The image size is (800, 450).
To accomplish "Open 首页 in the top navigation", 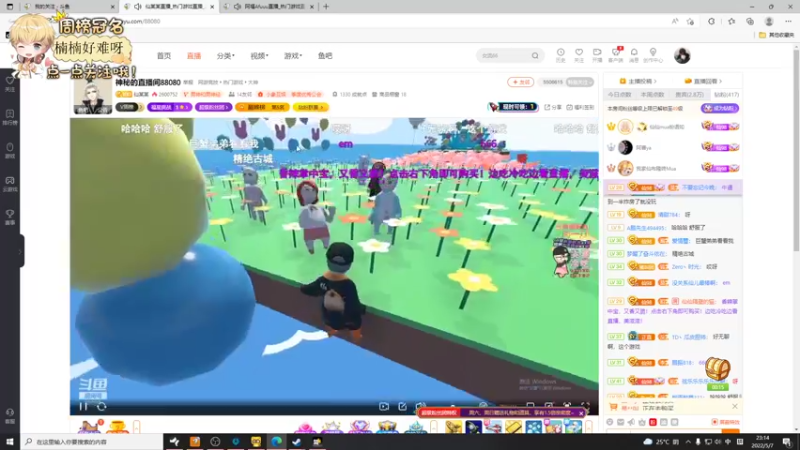I will click(x=164, y=56).
